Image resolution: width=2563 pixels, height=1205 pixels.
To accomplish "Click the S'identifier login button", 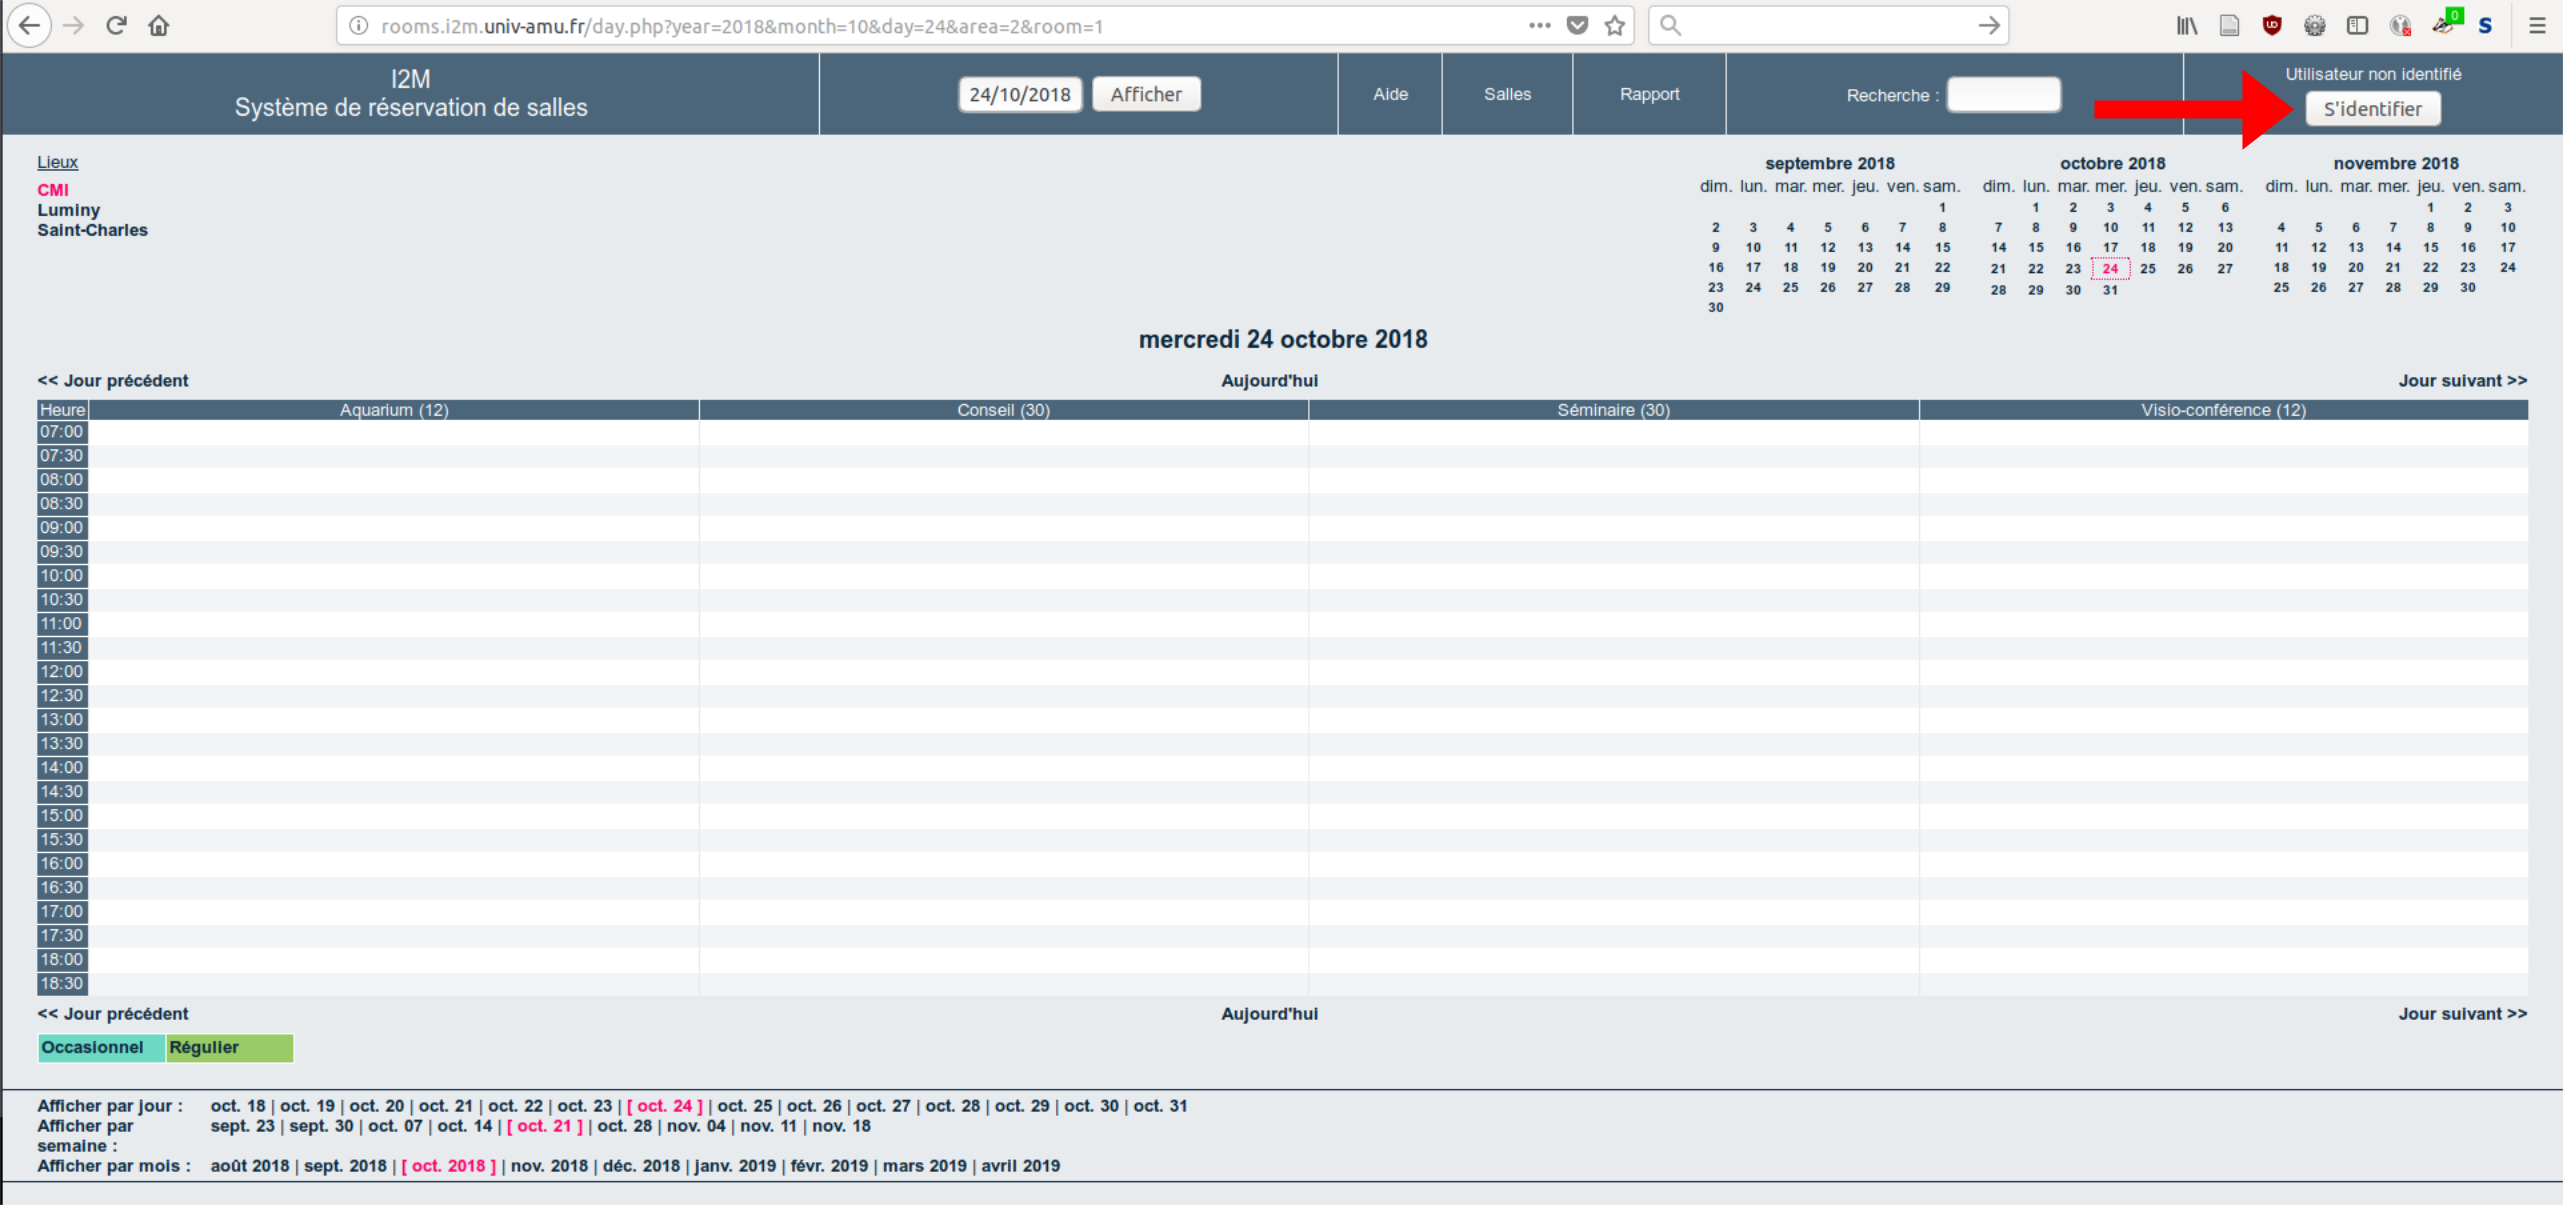I will 2372,109.
